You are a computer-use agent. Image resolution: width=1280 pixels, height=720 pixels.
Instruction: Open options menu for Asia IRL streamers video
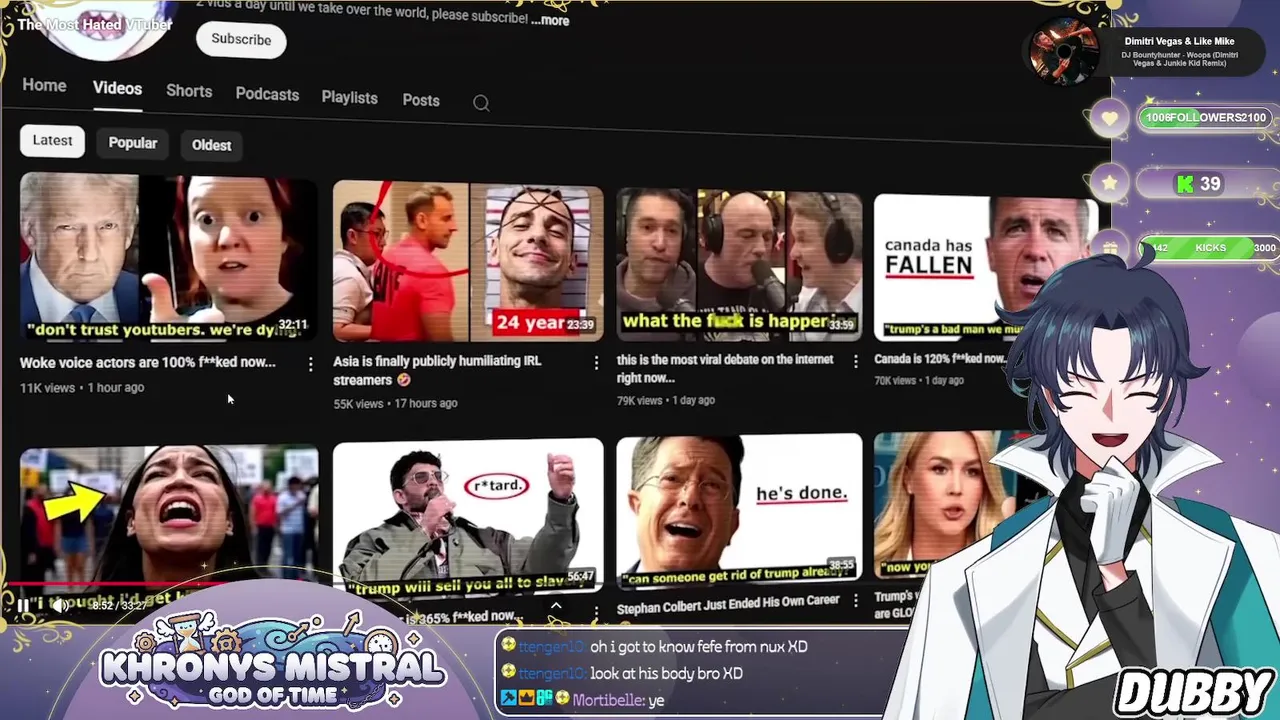[596, 363]
